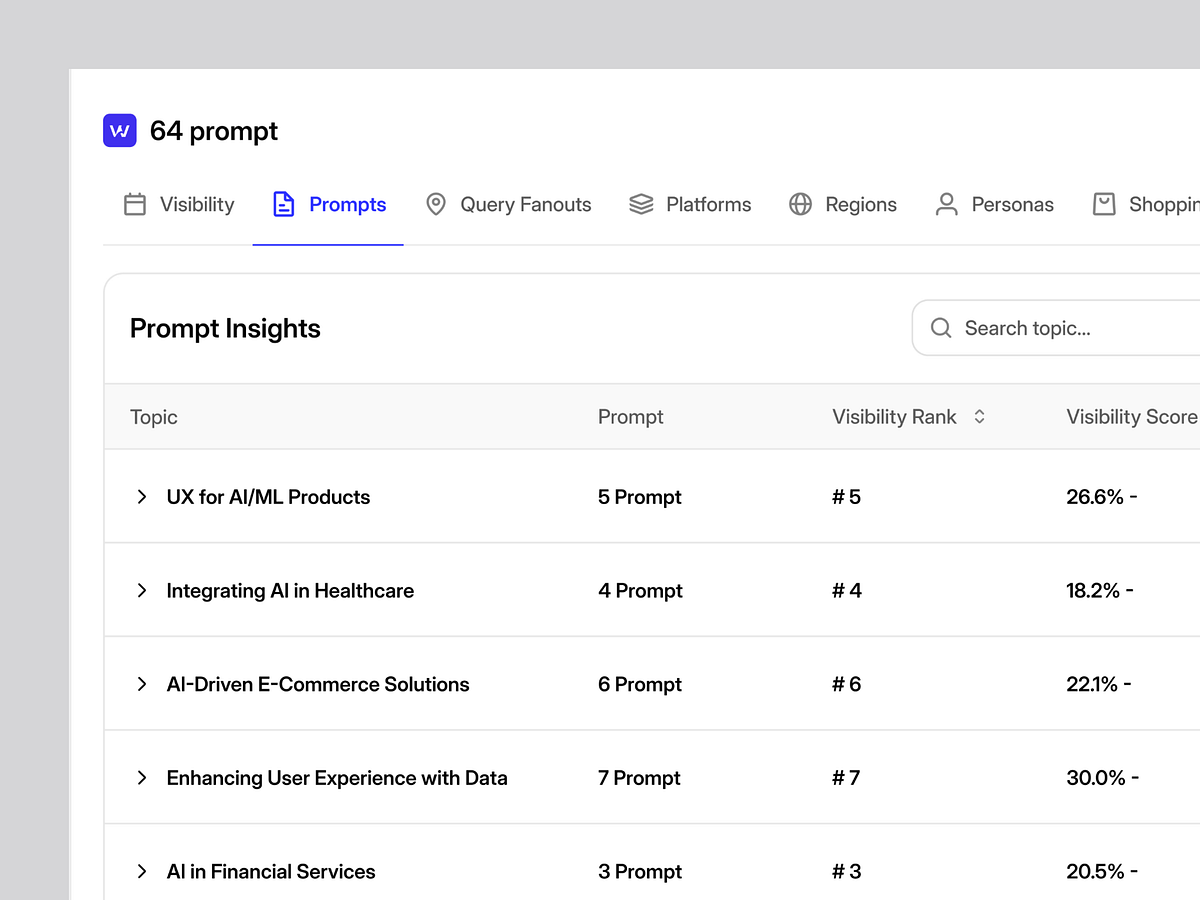Switch to Query Fanouts tab
1200x900 pixels.
tap(508, 204)
